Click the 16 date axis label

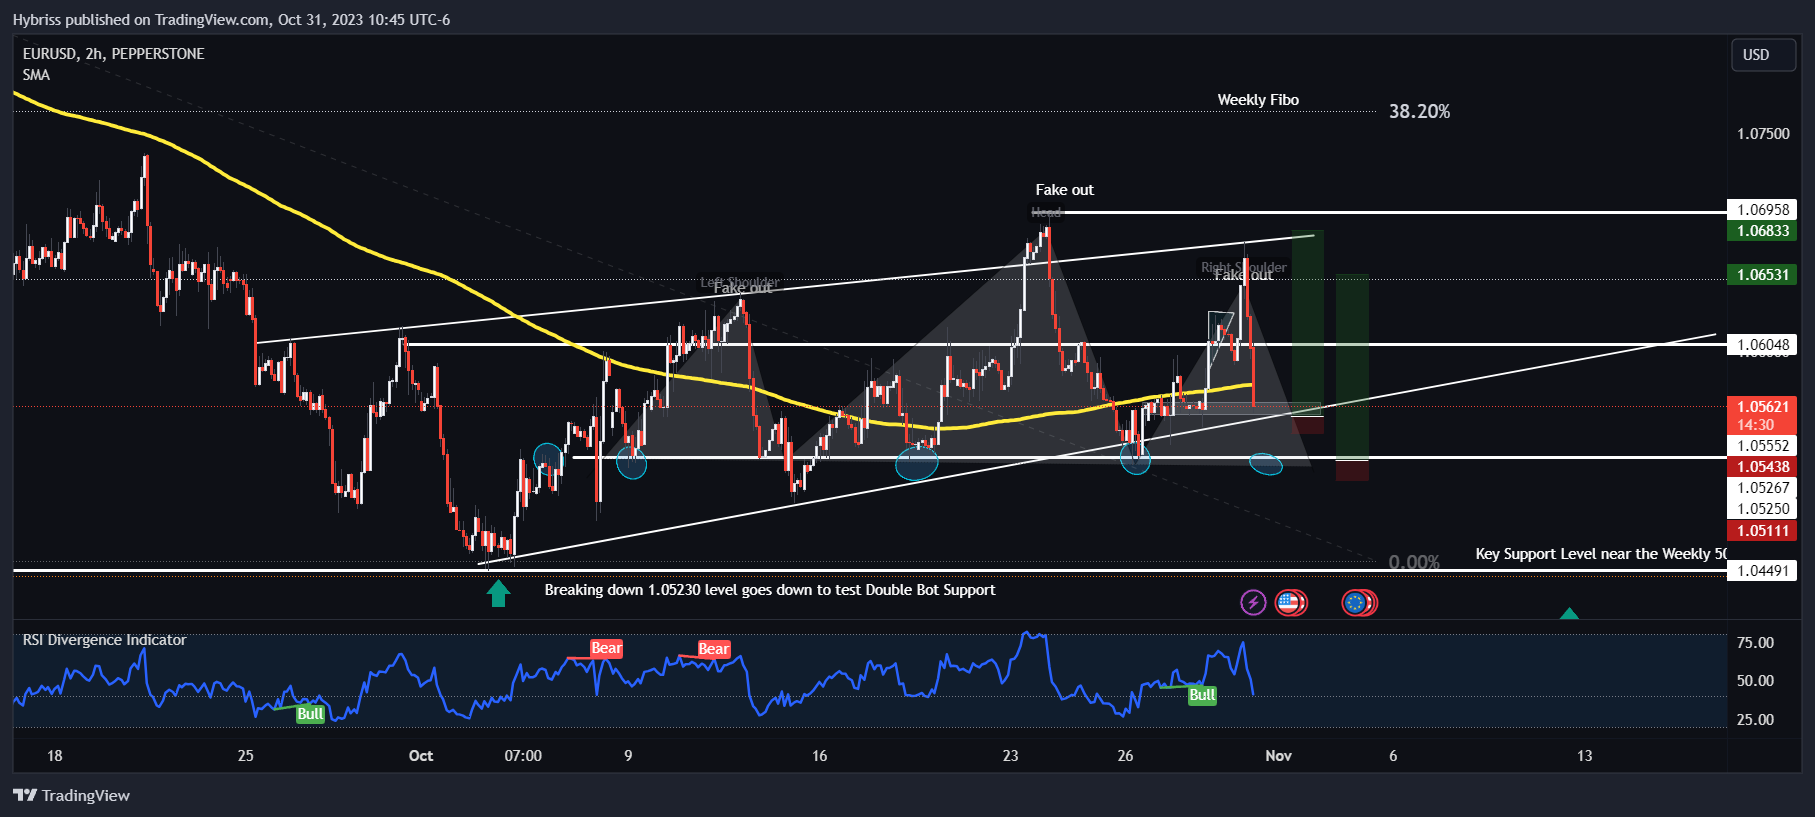[819, 756]
